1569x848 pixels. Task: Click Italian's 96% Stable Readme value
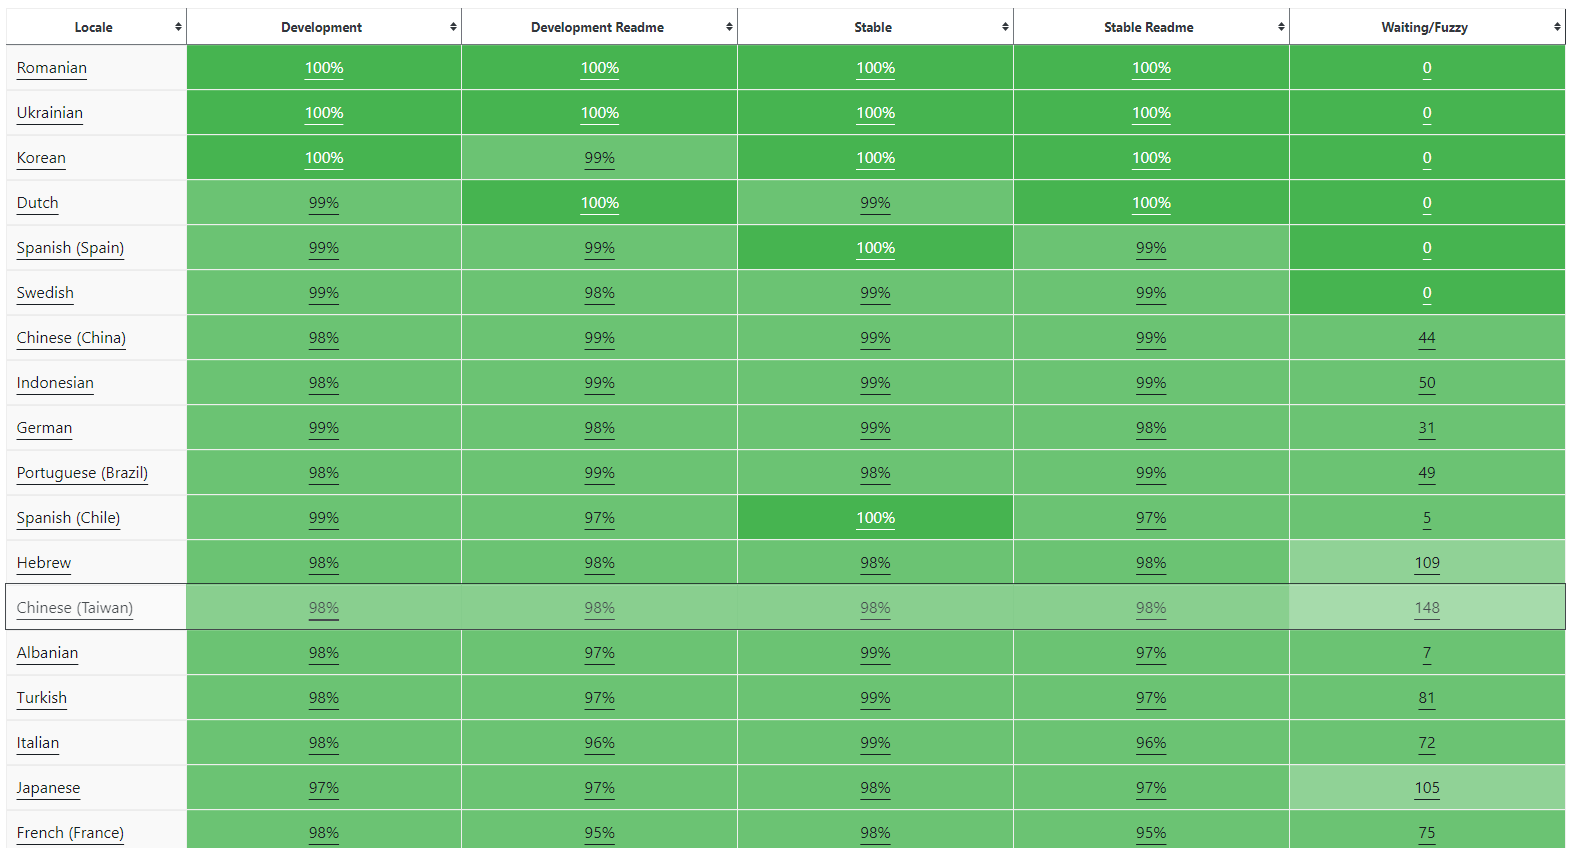pos(1151,743)
